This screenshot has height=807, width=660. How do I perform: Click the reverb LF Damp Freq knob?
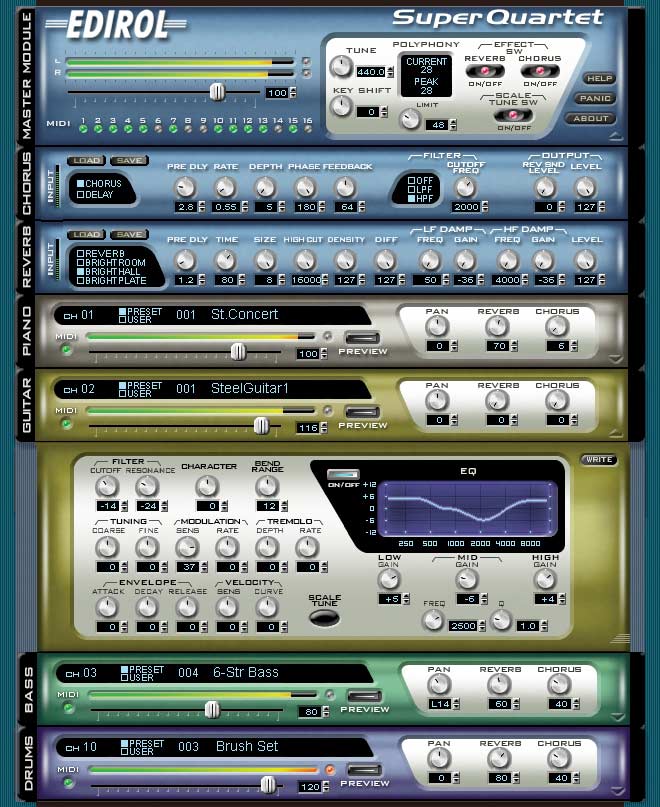coord(429,261)
